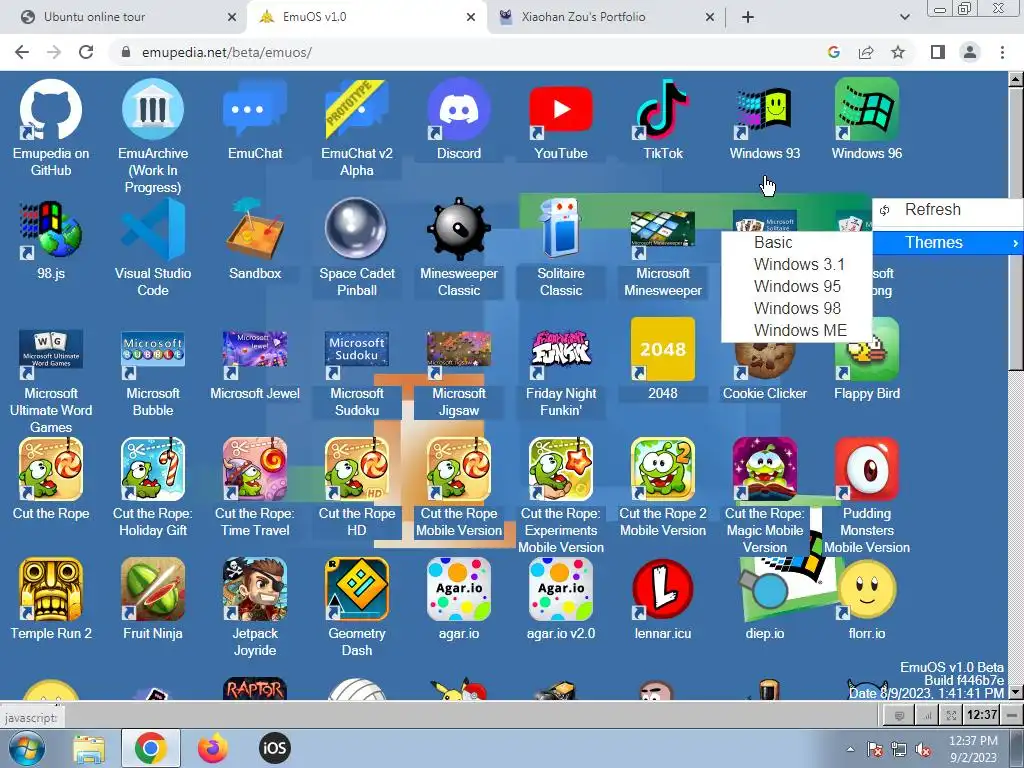Open EmuChat v2 Alpha prototype icon
This screenshot has height=768, width=1024.
(357, 110)
